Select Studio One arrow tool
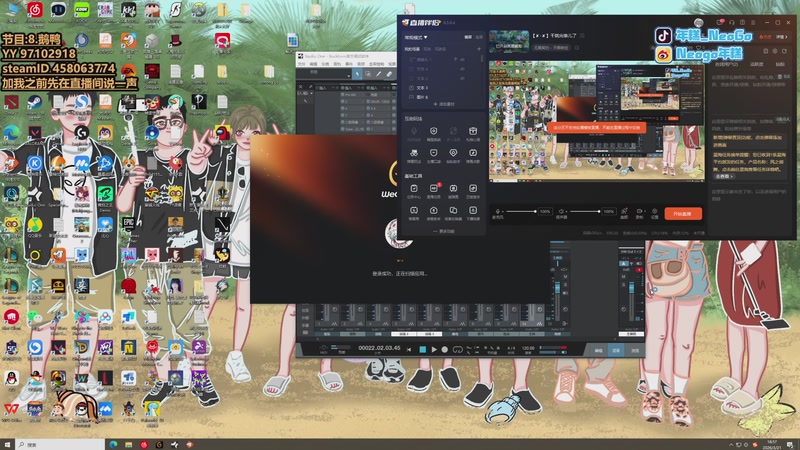The height and width of the screenshot is (450, 800). (x=357, y=73)
